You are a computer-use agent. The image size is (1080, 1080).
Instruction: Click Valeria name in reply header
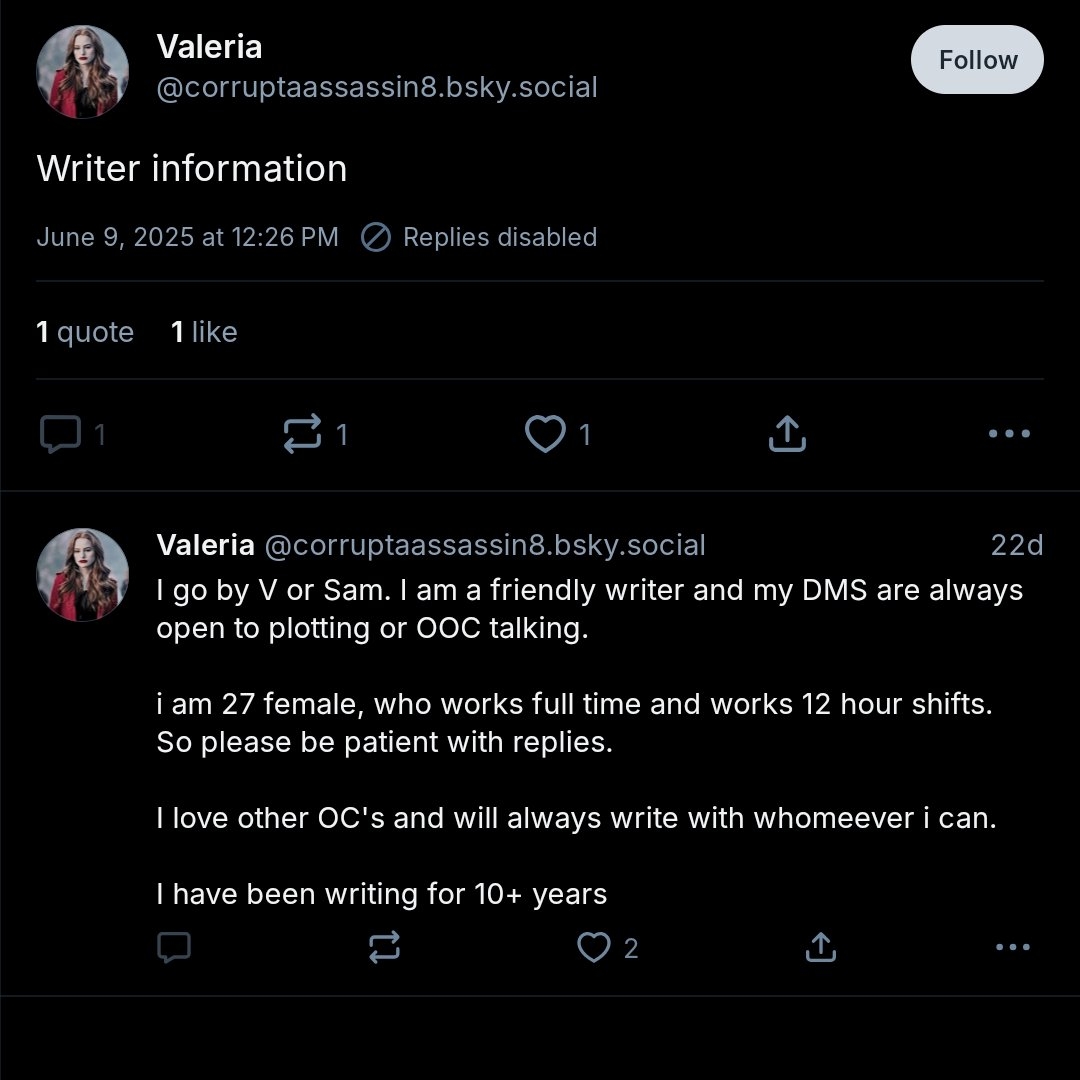[x=205, y=545]
